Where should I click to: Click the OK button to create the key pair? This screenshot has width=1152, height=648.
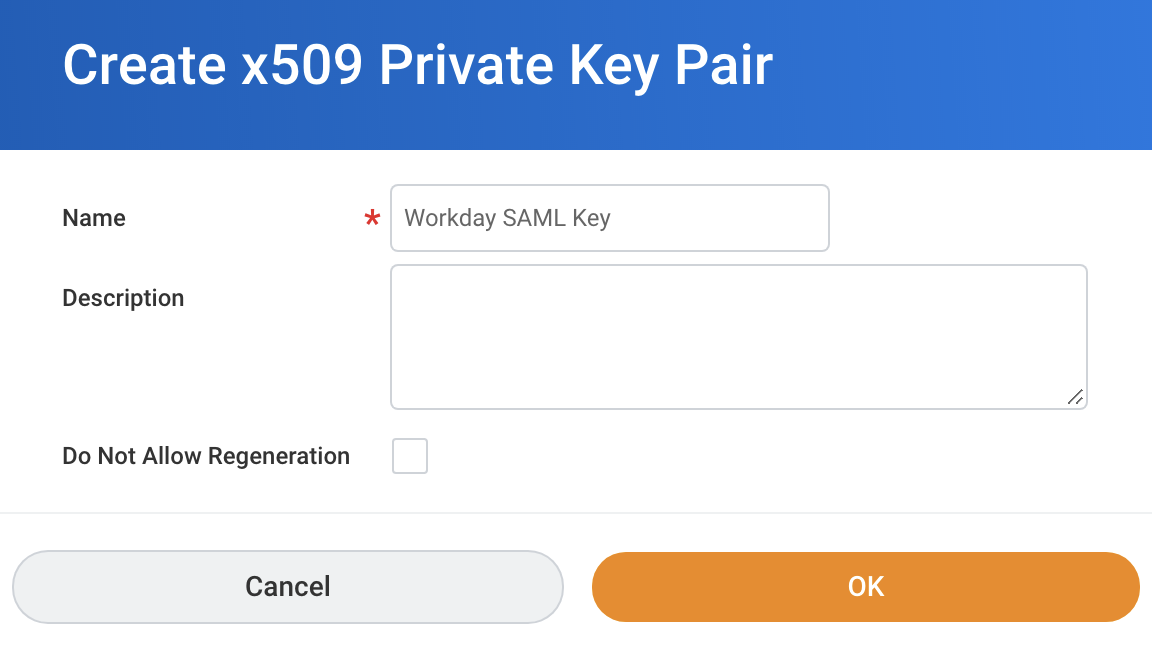click(x=865, y=587)
